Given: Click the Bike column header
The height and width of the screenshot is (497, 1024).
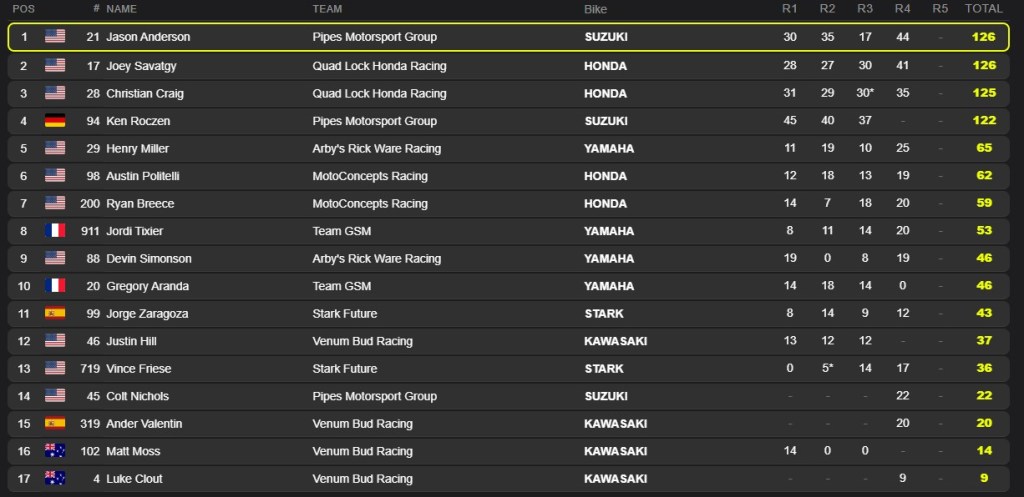Looking at the screenshot, I should [595, 9].
